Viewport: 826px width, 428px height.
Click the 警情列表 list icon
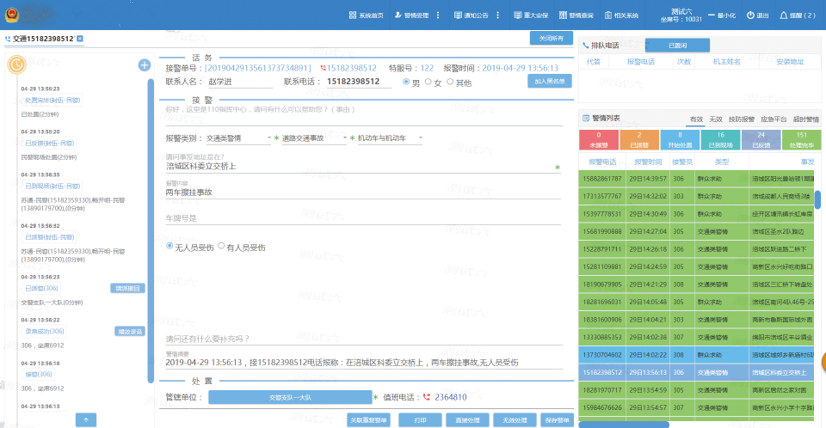[x=586, y=119]
